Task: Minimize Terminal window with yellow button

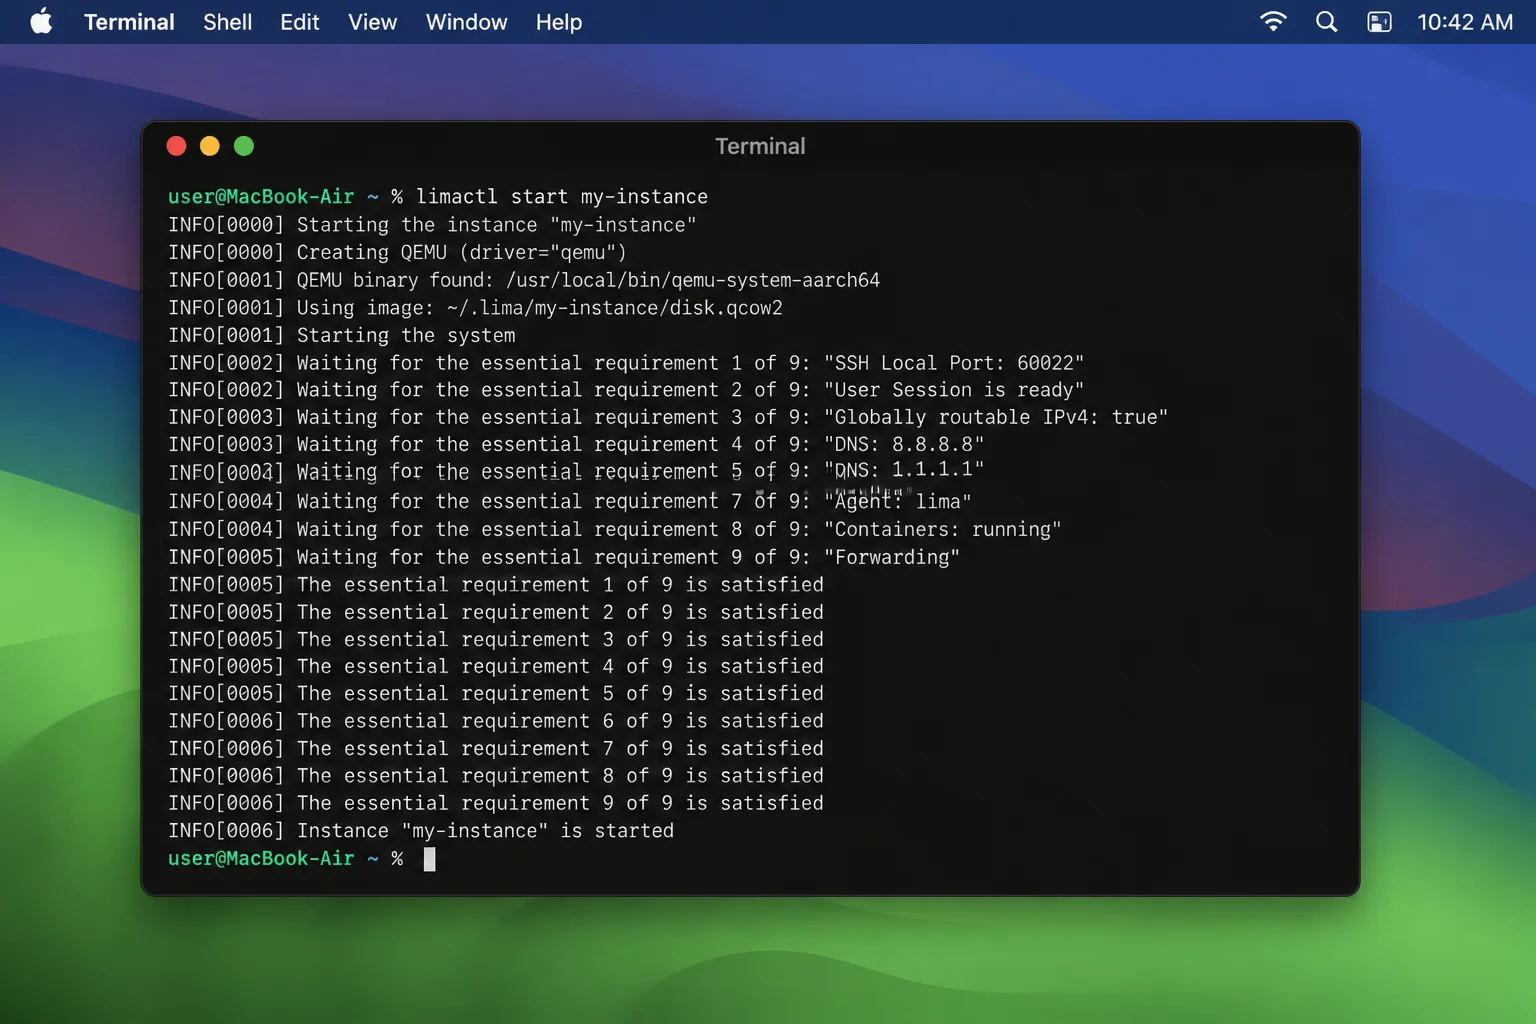Action: pos(210,146)
